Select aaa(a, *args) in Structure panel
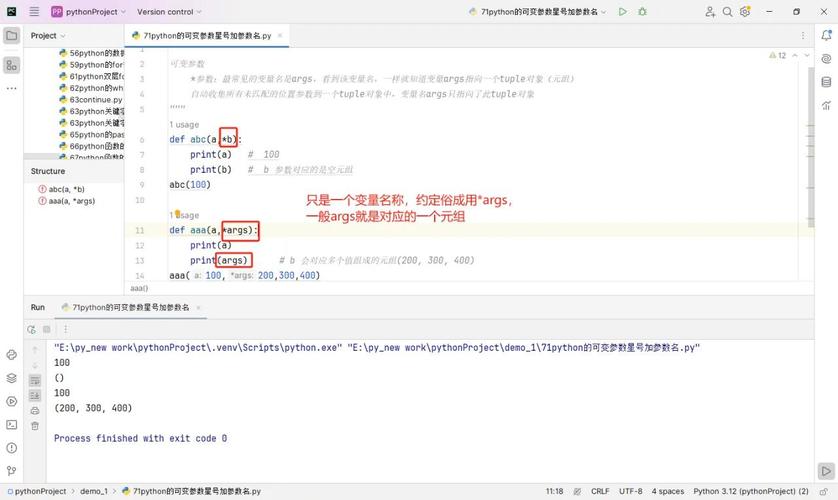The image size is (838, 500). pos(67,201)
